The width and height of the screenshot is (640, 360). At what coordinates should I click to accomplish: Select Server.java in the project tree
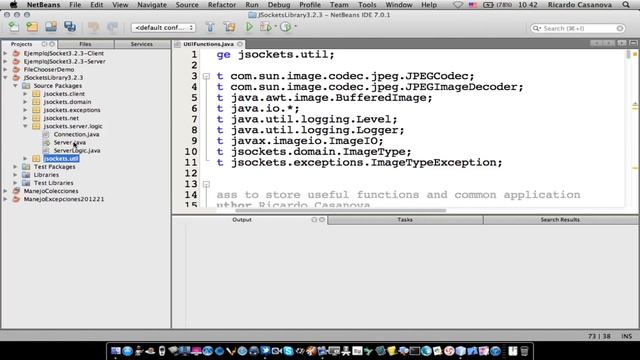[x=70, y=142]
